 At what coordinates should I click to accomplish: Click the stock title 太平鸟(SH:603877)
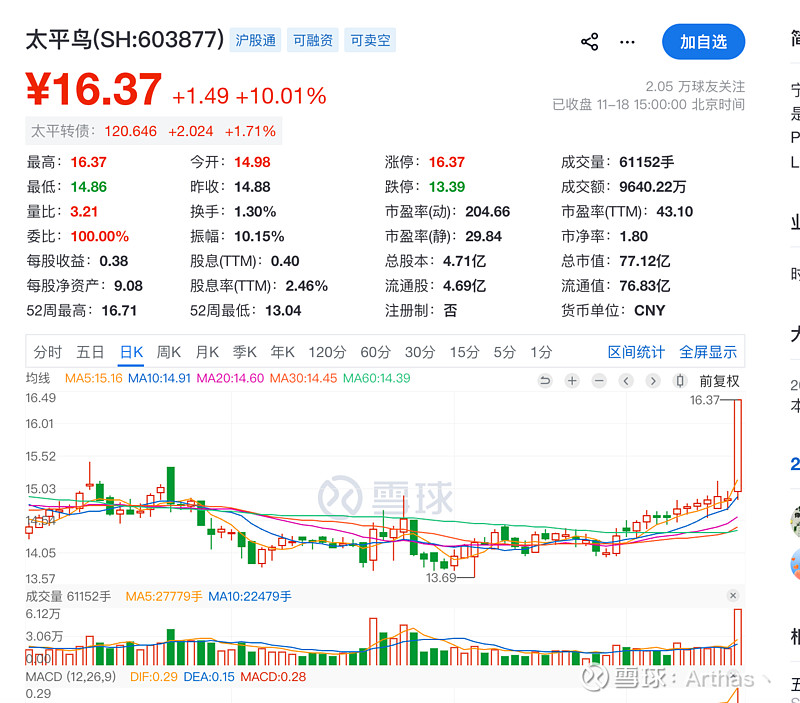point(125,40)
